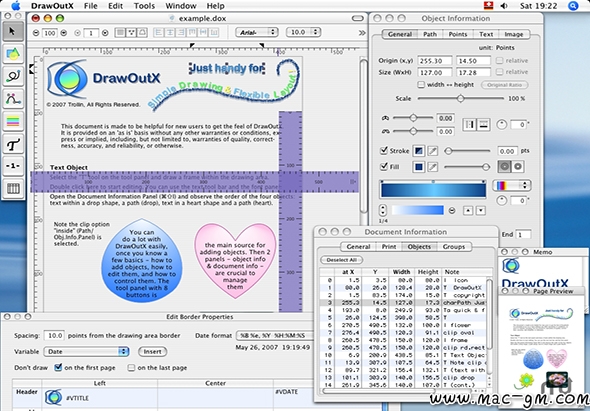
Task: Select the arrow selection tool
Action: [13, 31]
